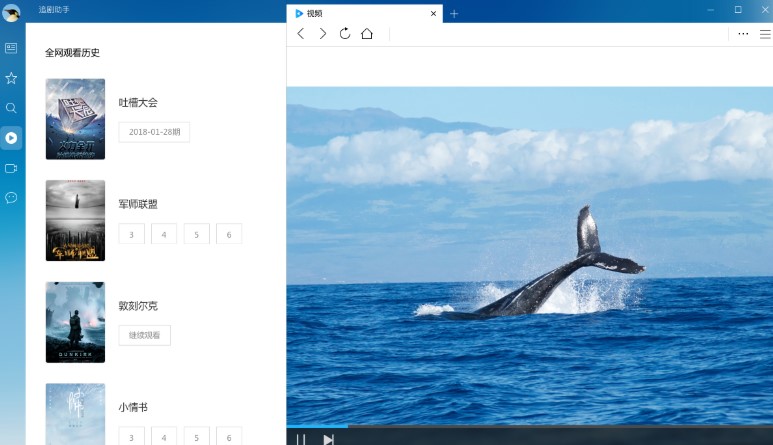Click the browser forward arrow
The height and width of the screenshot is (445, 773).
[323, 34]
